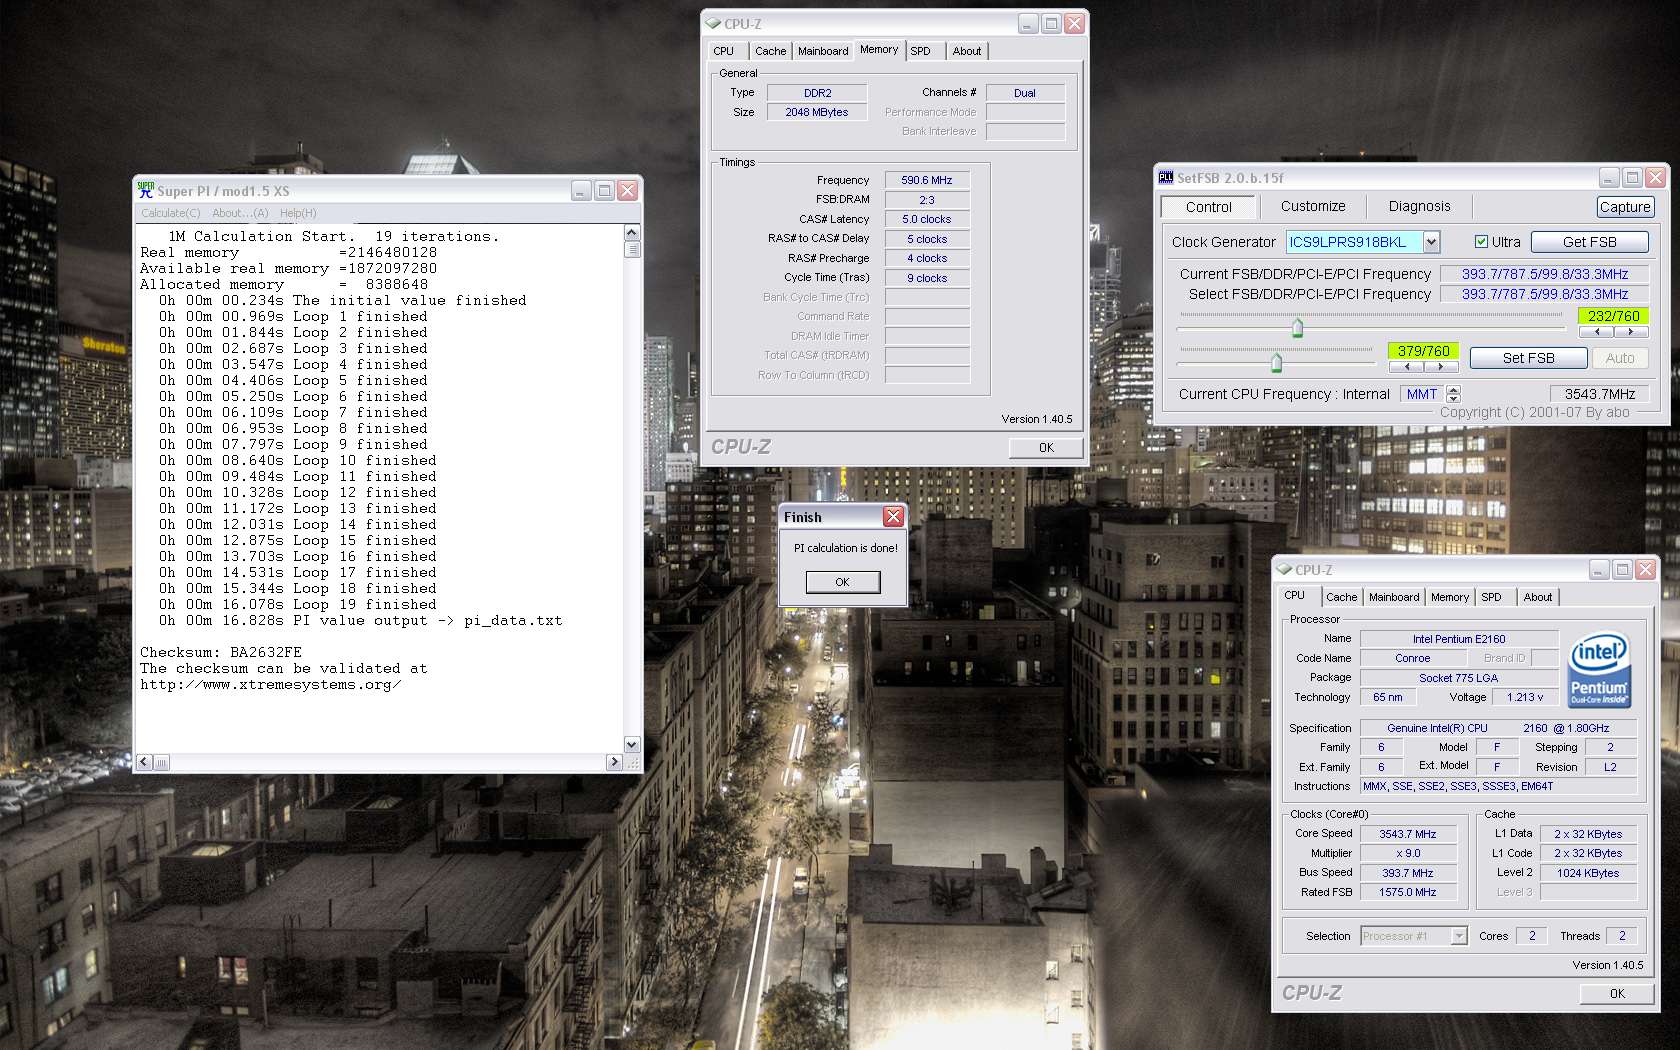Click left arrow under 379/760 value
Image resolution: width=1680 pixels, height=1050 pixels.
[1406, 366]
